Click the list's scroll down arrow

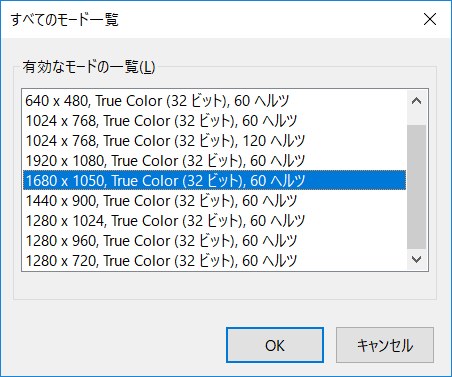tap(417, 259)
